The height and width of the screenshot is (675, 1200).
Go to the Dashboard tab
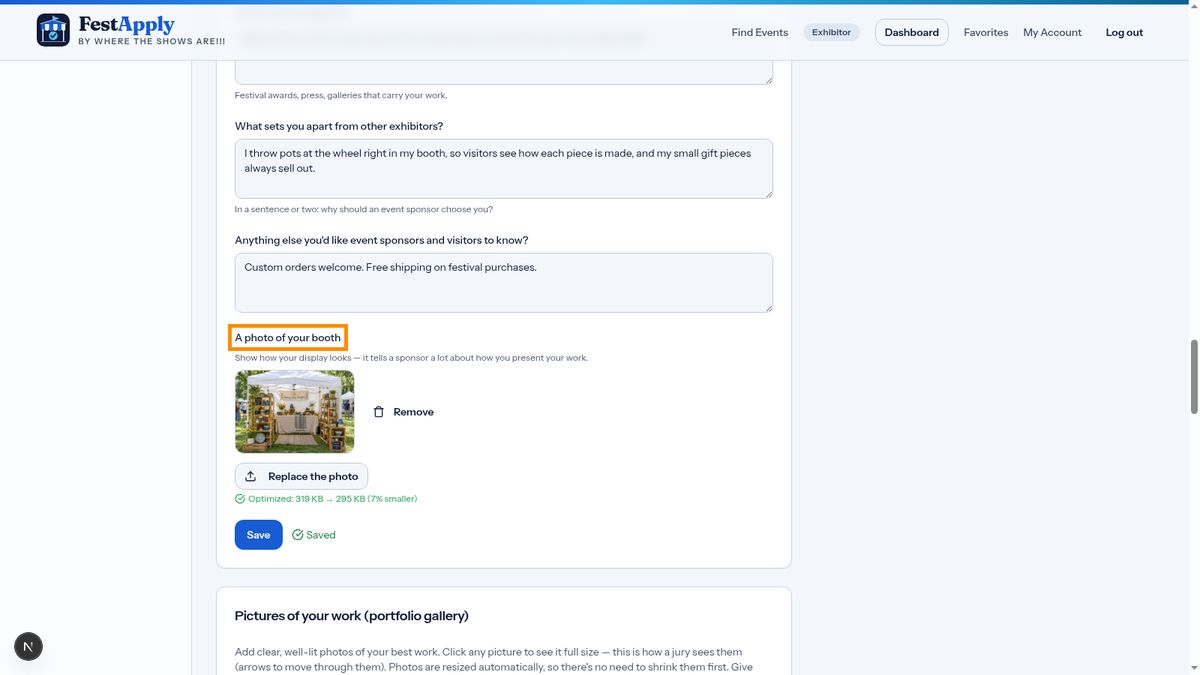912,32
